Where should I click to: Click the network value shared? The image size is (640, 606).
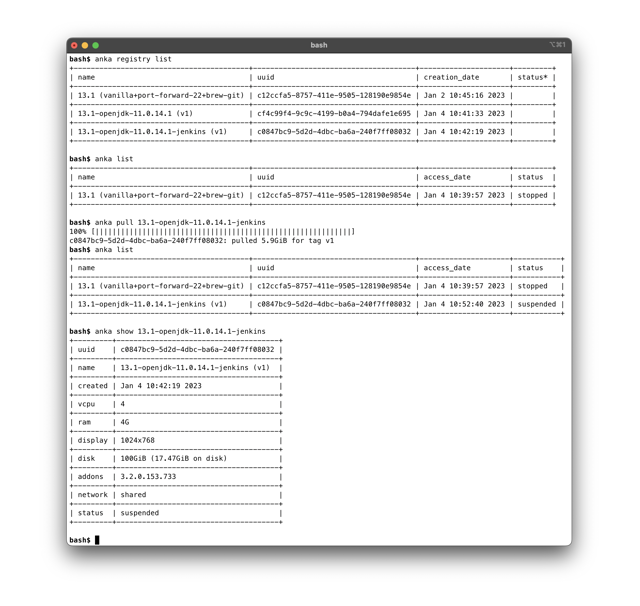(133, 495)
